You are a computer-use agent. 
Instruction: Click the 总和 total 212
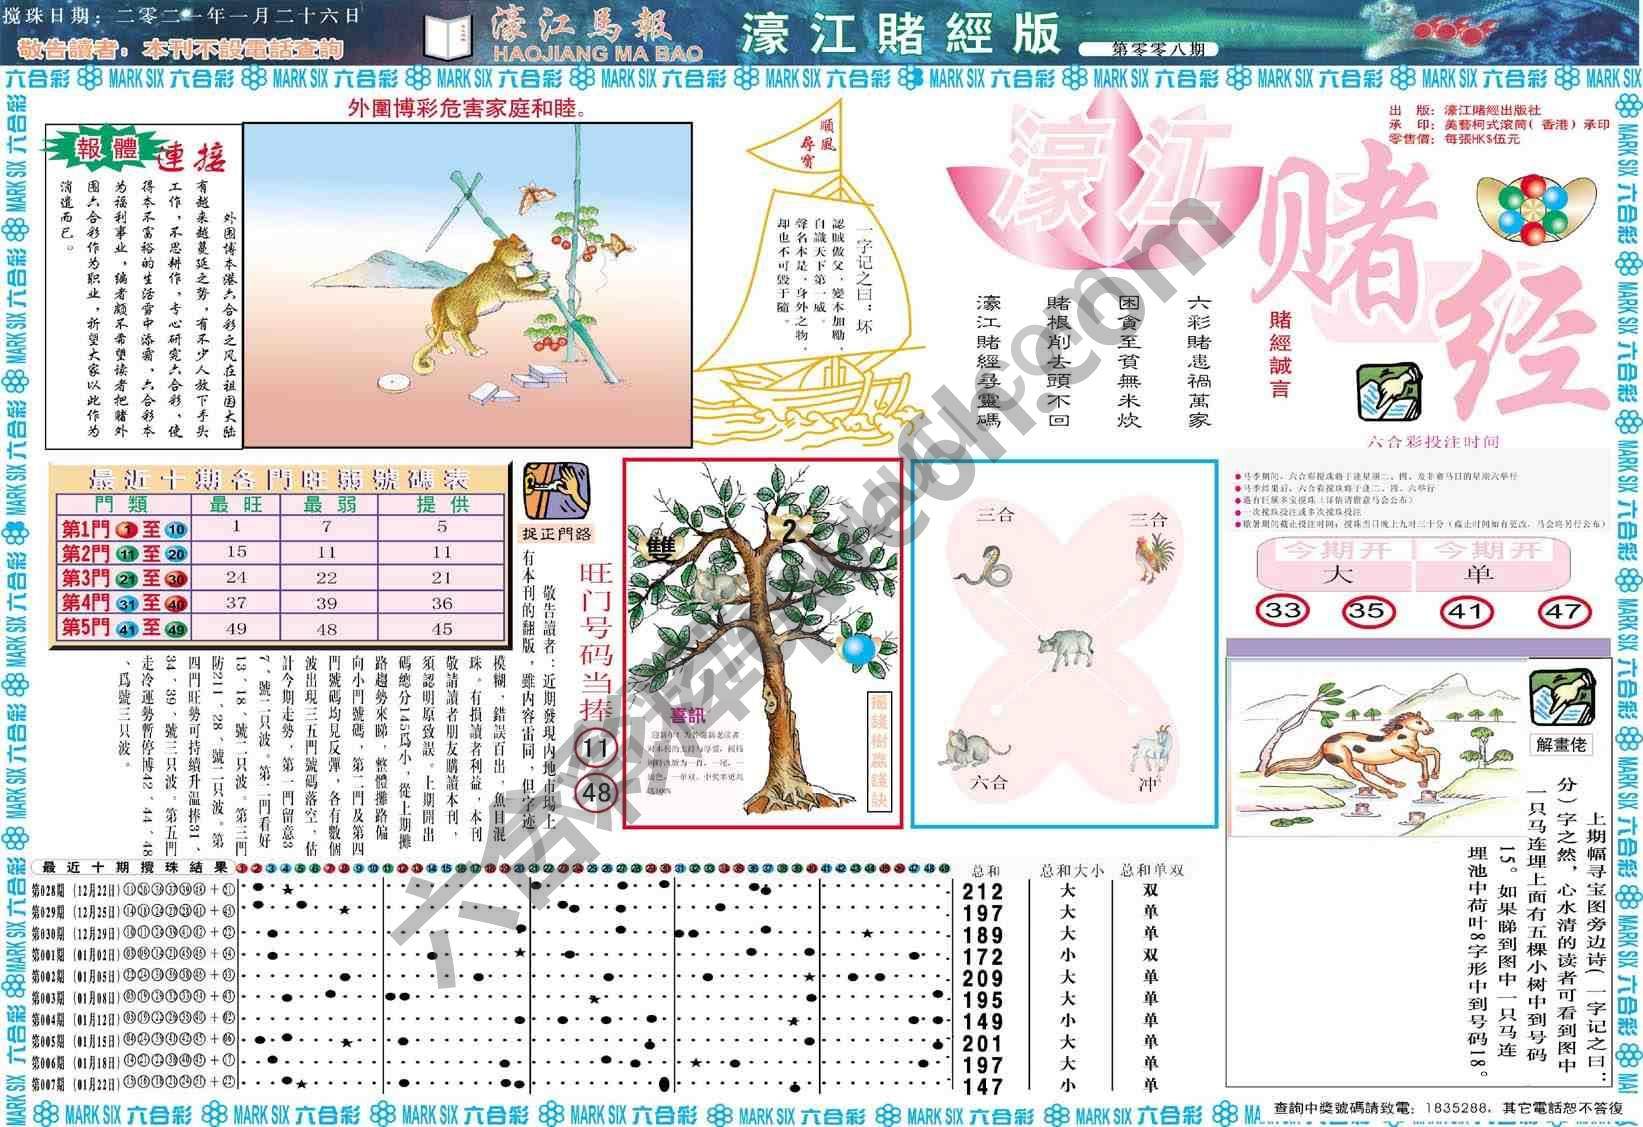tap(982, 891)
